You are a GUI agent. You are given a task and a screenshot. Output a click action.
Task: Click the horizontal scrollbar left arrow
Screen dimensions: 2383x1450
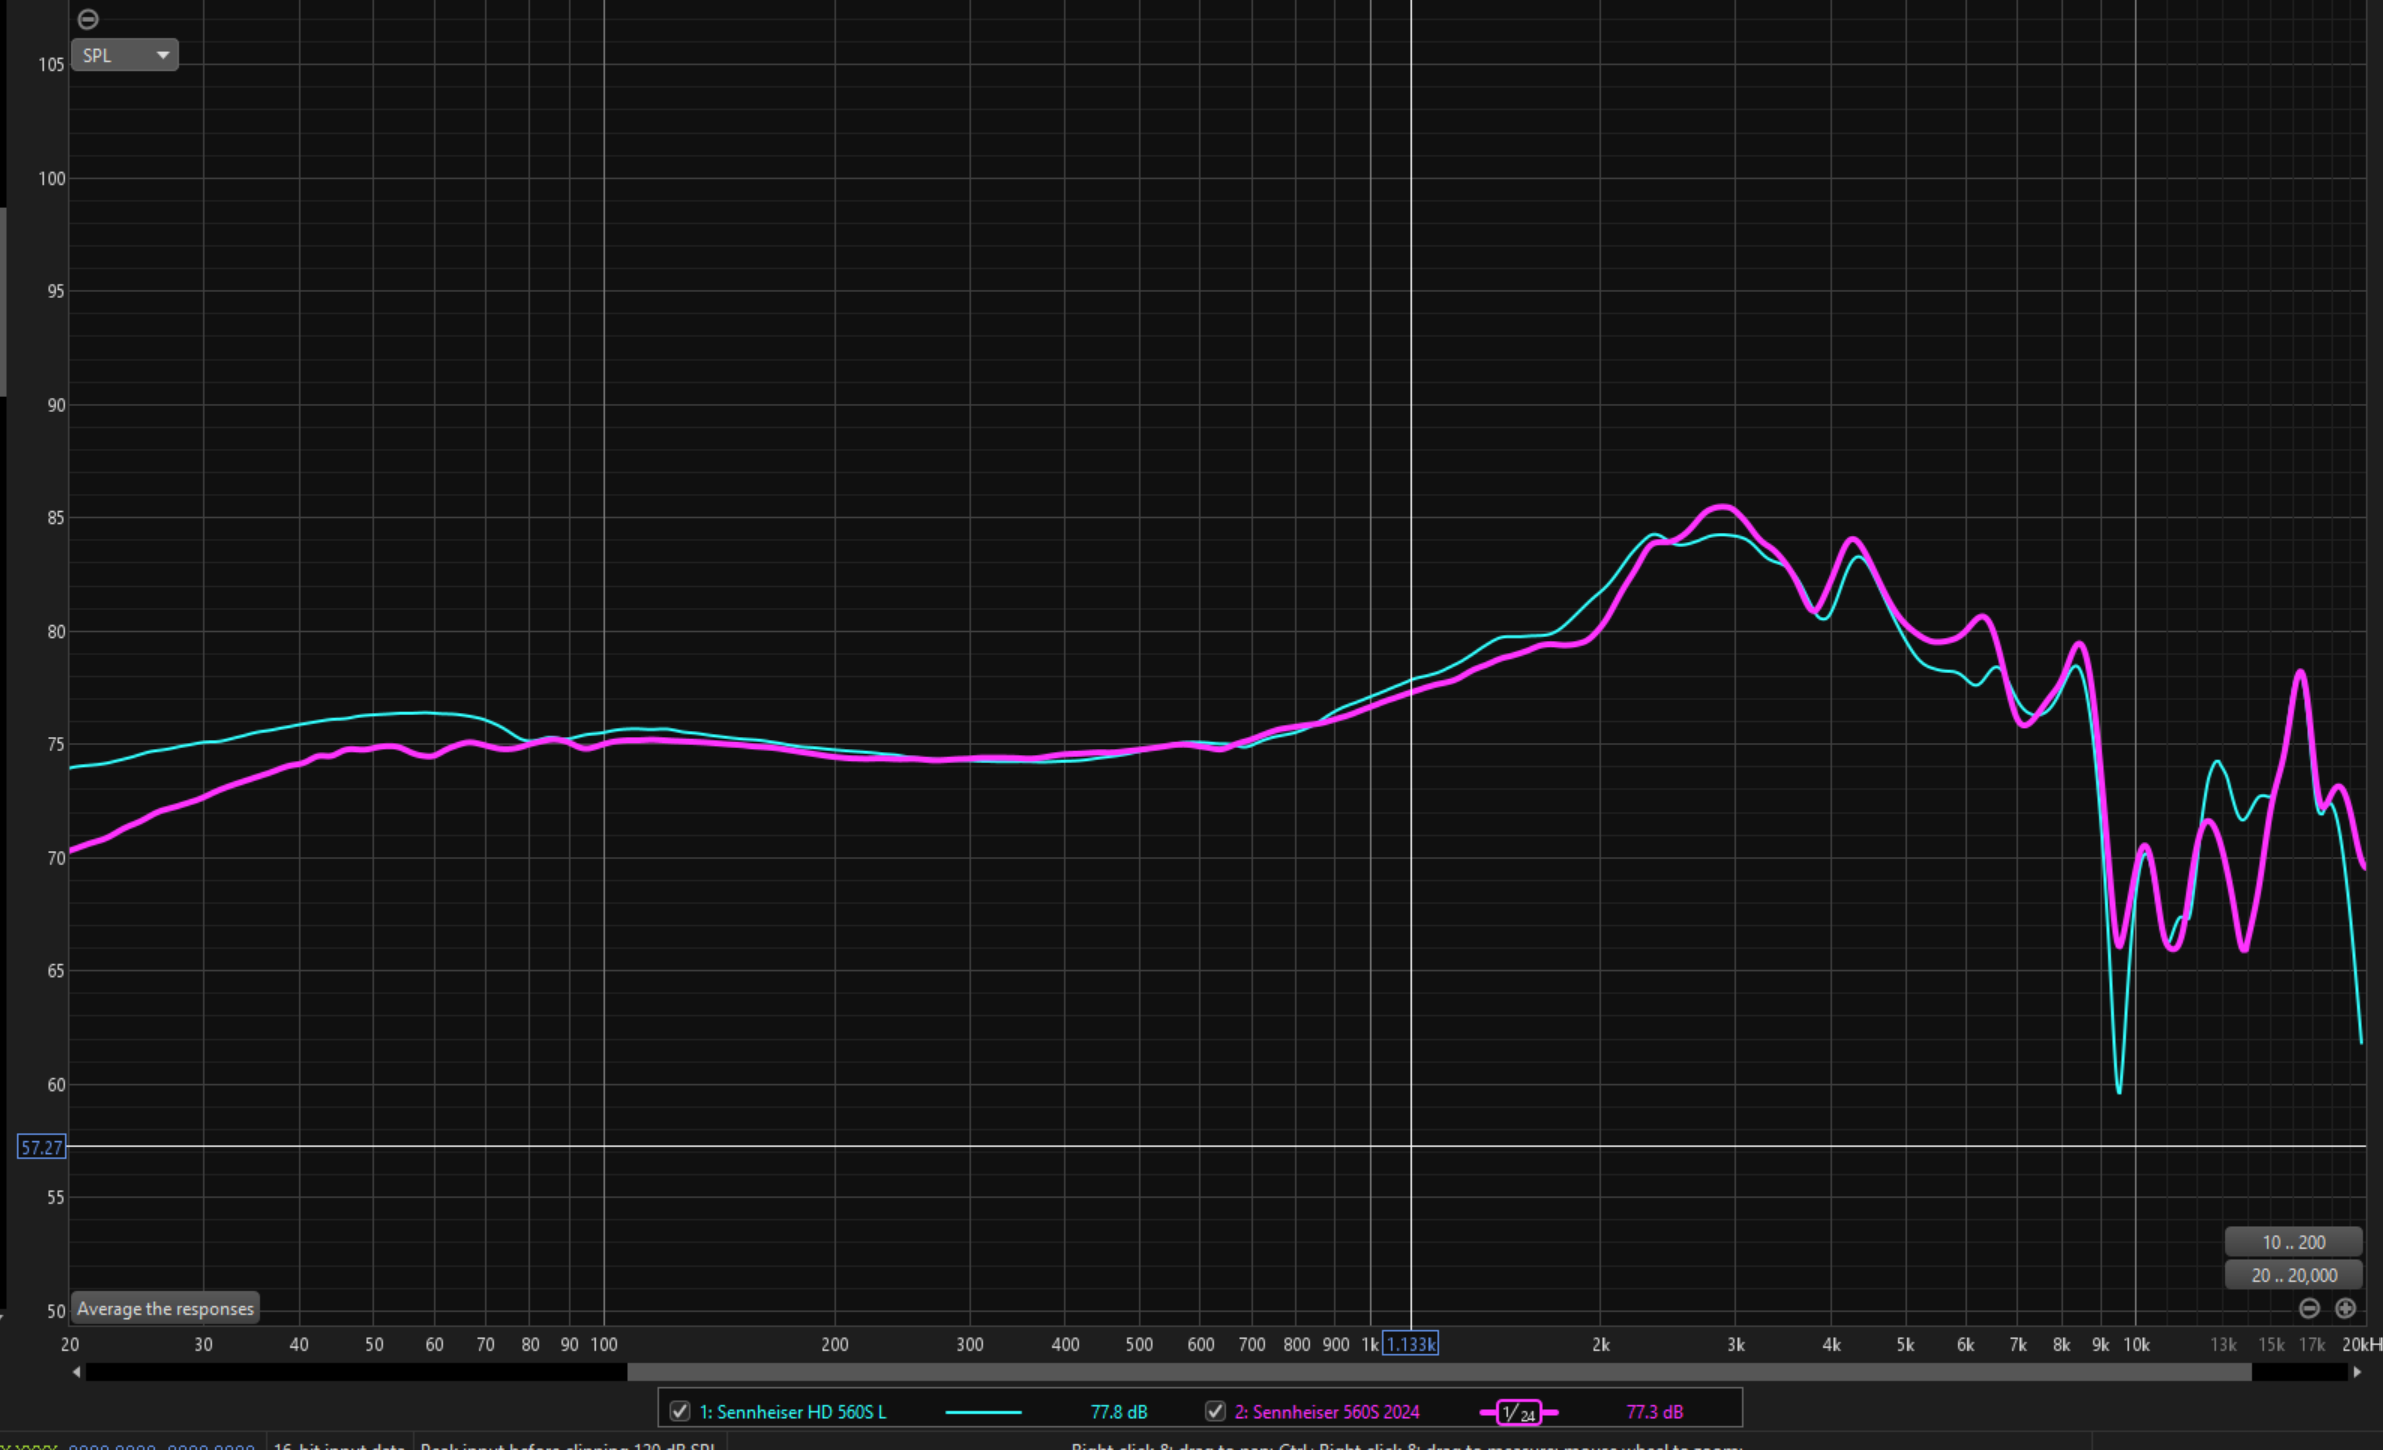tap(77, 1372)
